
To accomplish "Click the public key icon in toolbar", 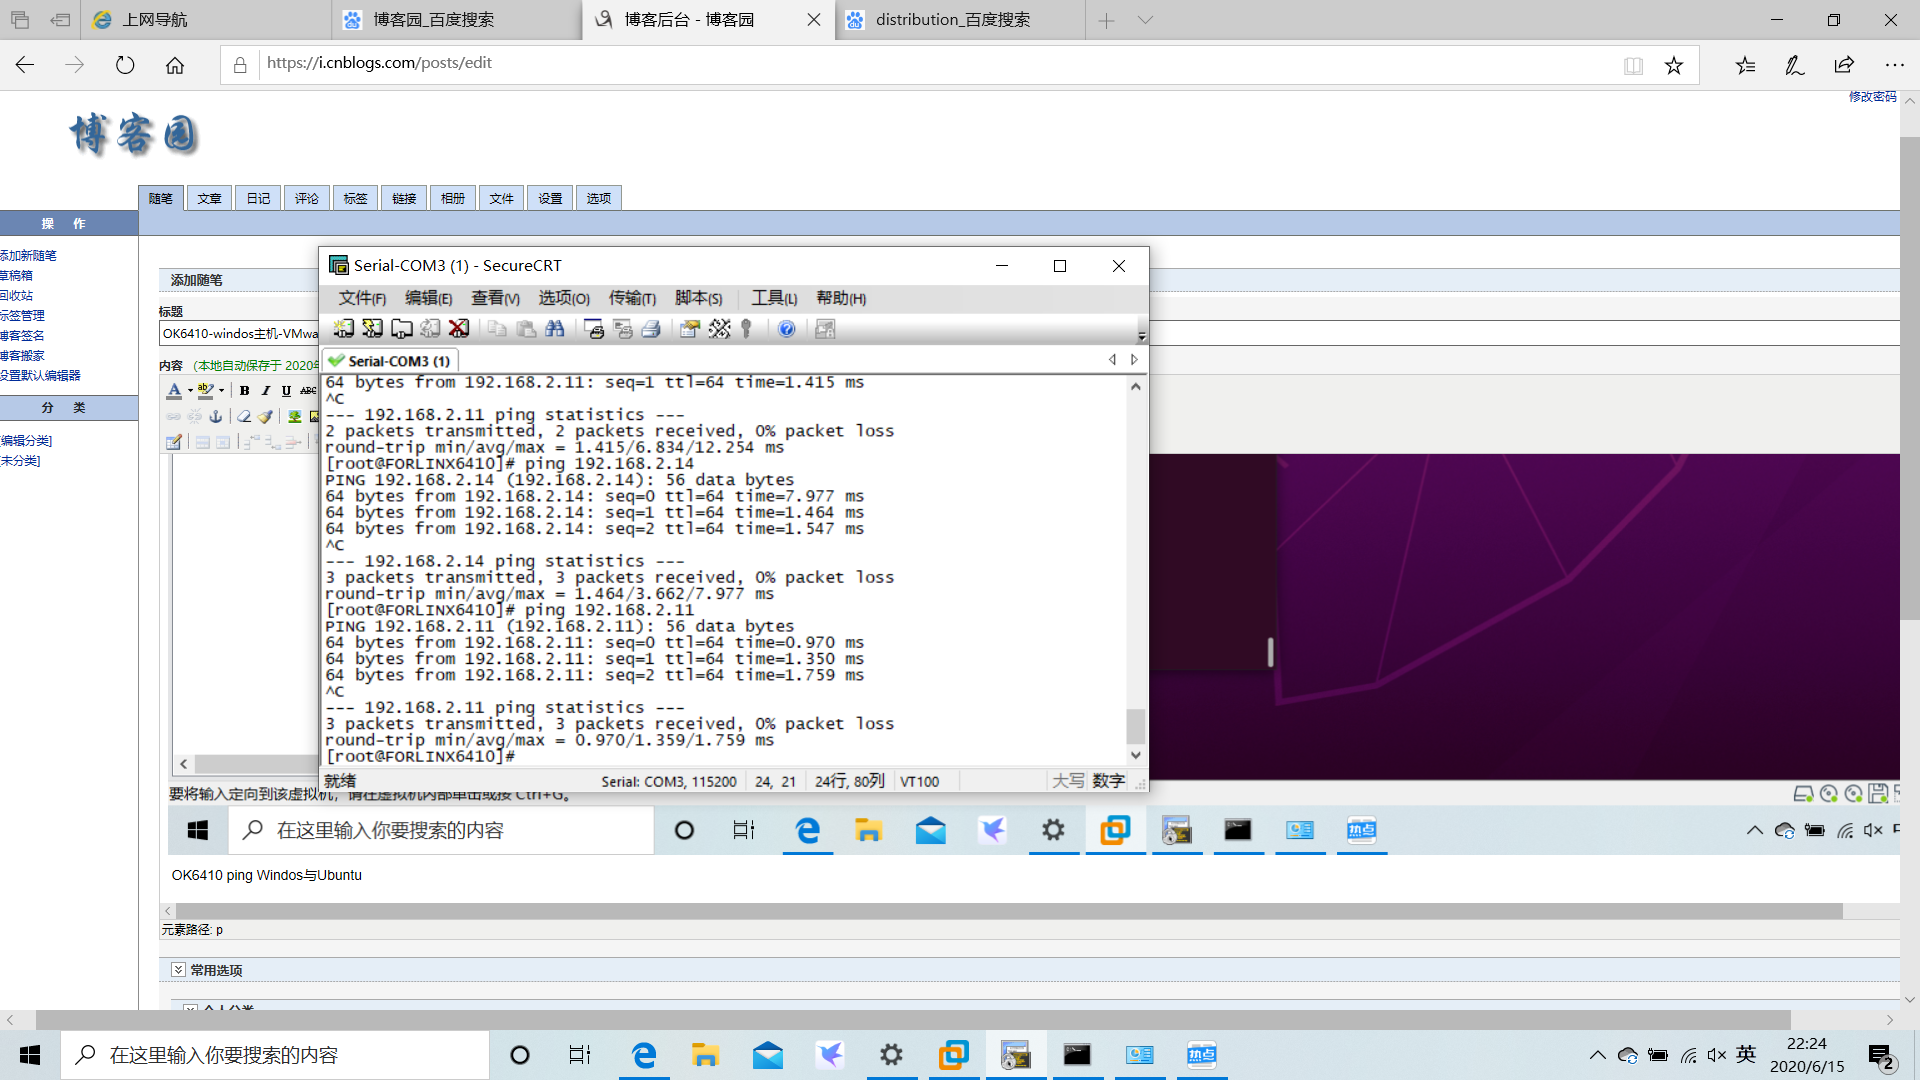I will pos(747,329).
